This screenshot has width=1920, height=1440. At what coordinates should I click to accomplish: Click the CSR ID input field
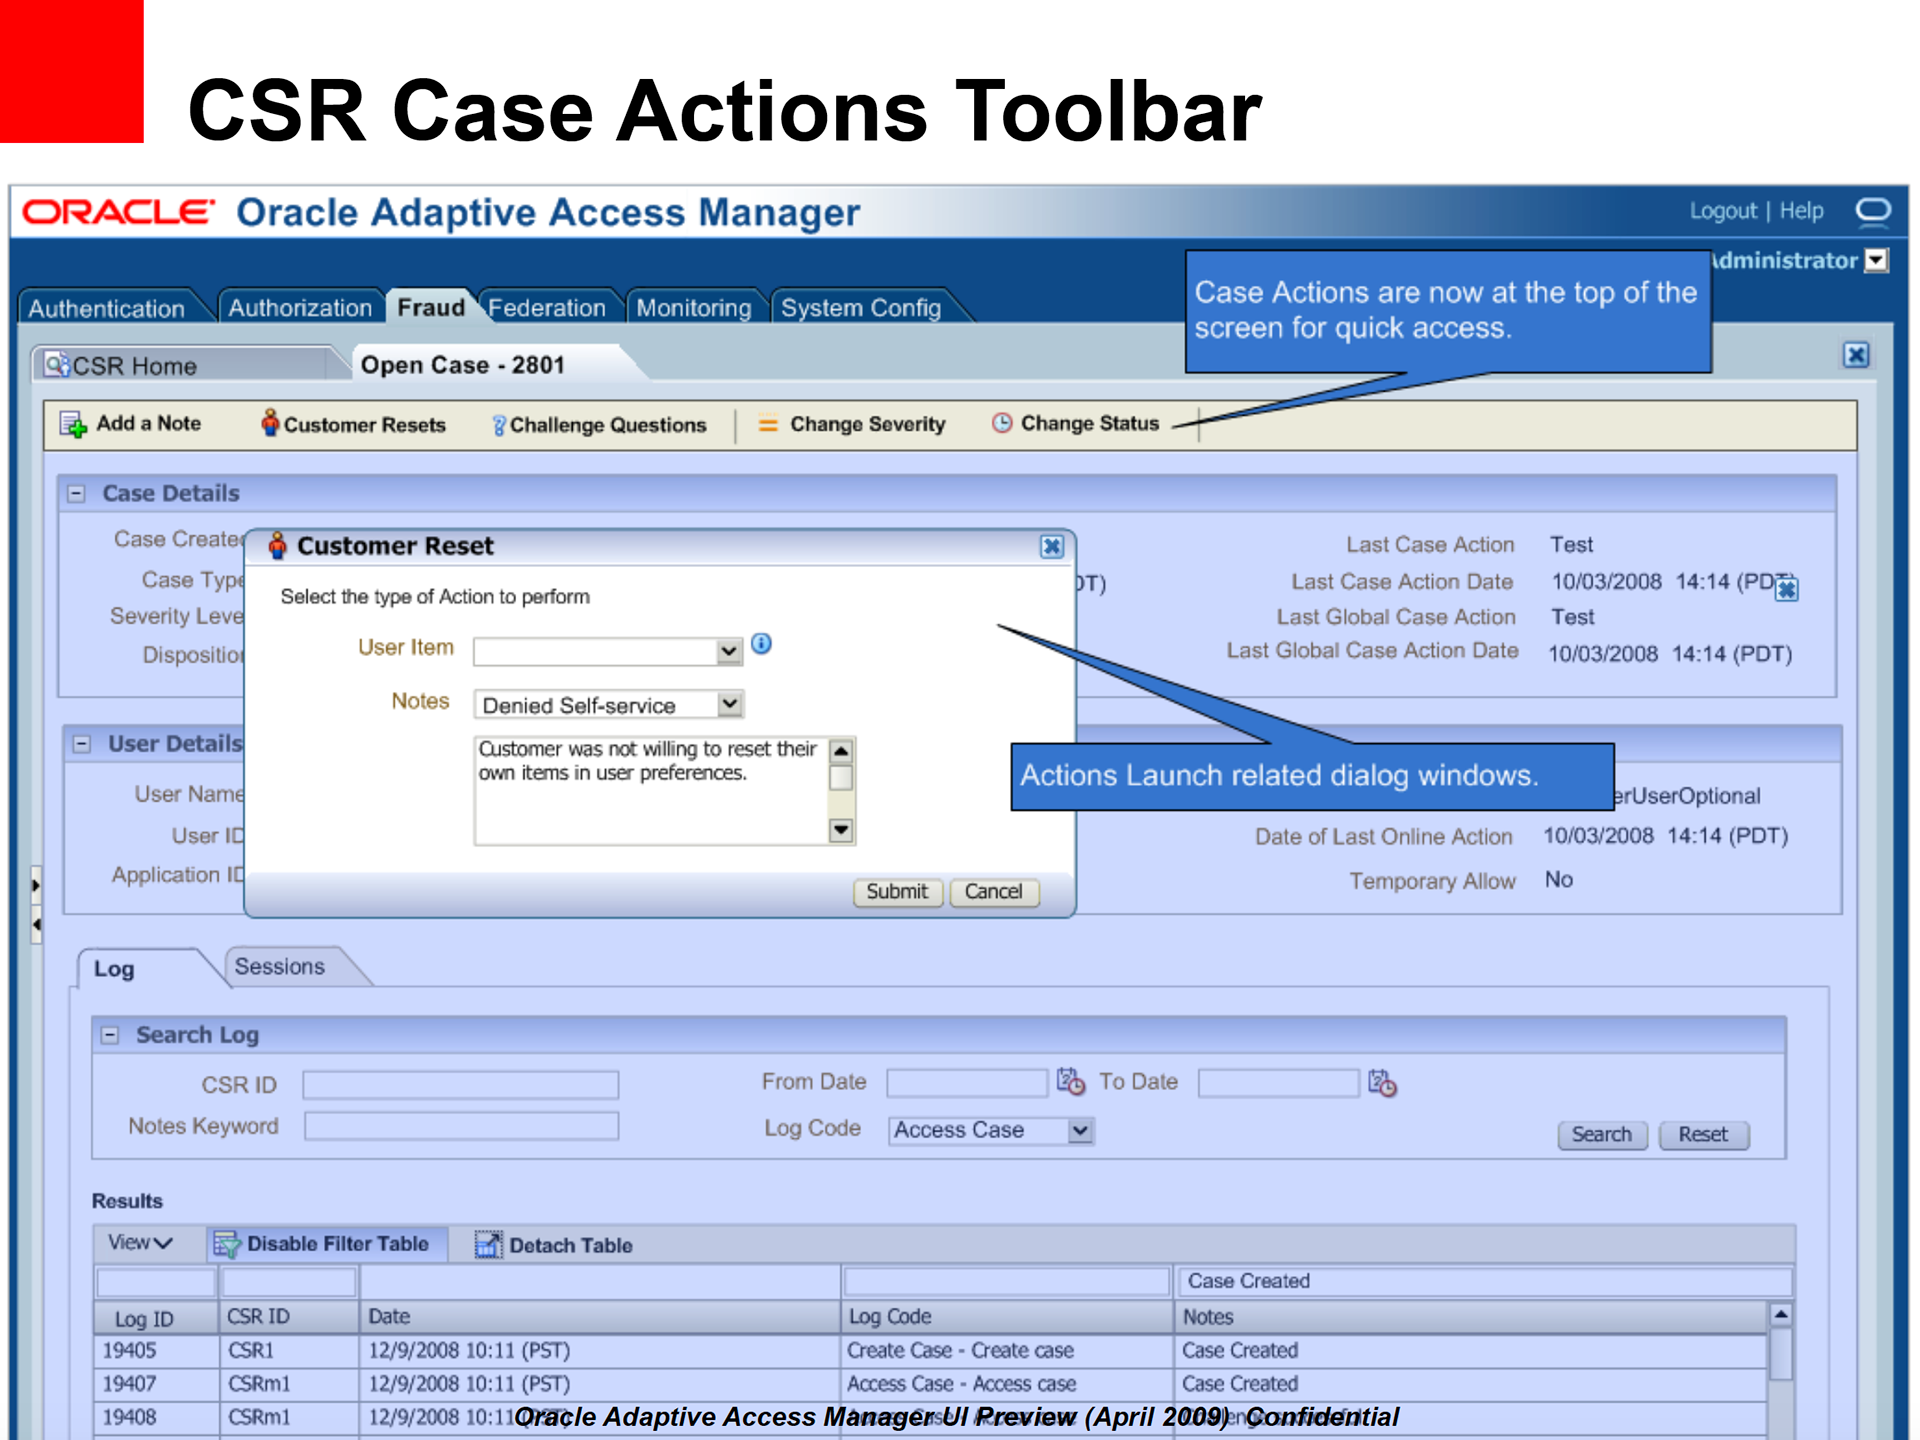pos(461,1085)
